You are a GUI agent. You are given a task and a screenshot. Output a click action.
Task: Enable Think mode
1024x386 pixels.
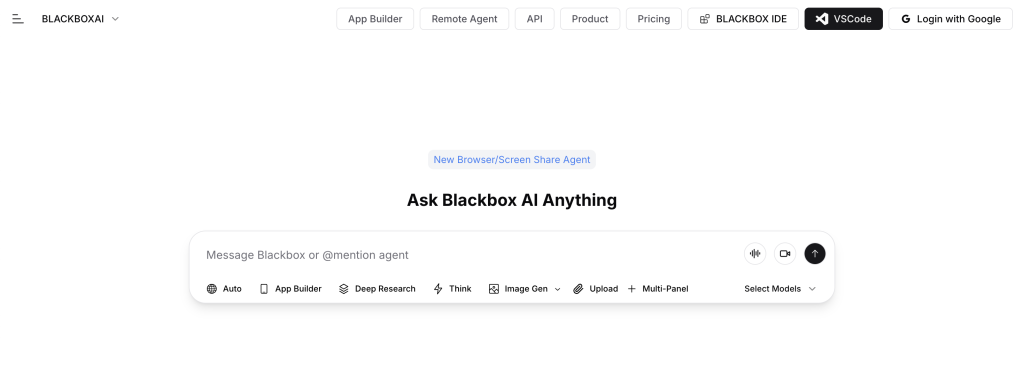(452, 289)
